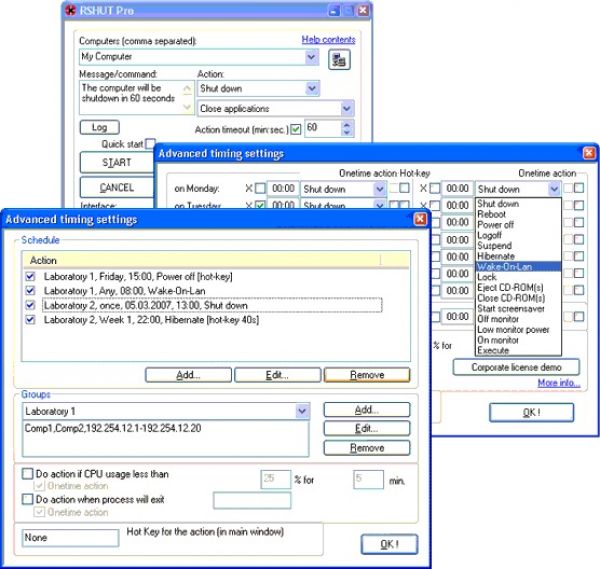Click OK in rear timing settings window
Screen dimensions: 600x569
point(532,412)
